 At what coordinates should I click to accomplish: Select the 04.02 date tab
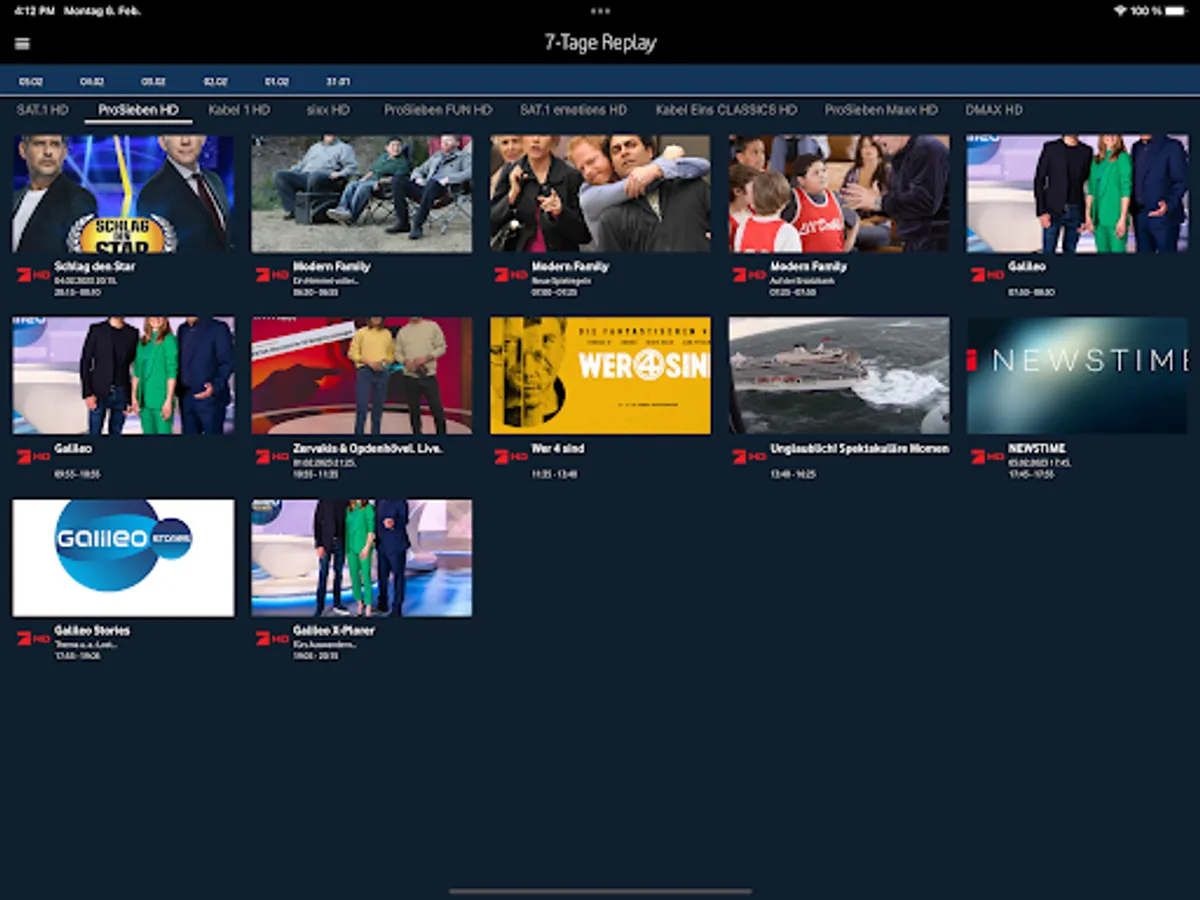(x=92, y=81)
